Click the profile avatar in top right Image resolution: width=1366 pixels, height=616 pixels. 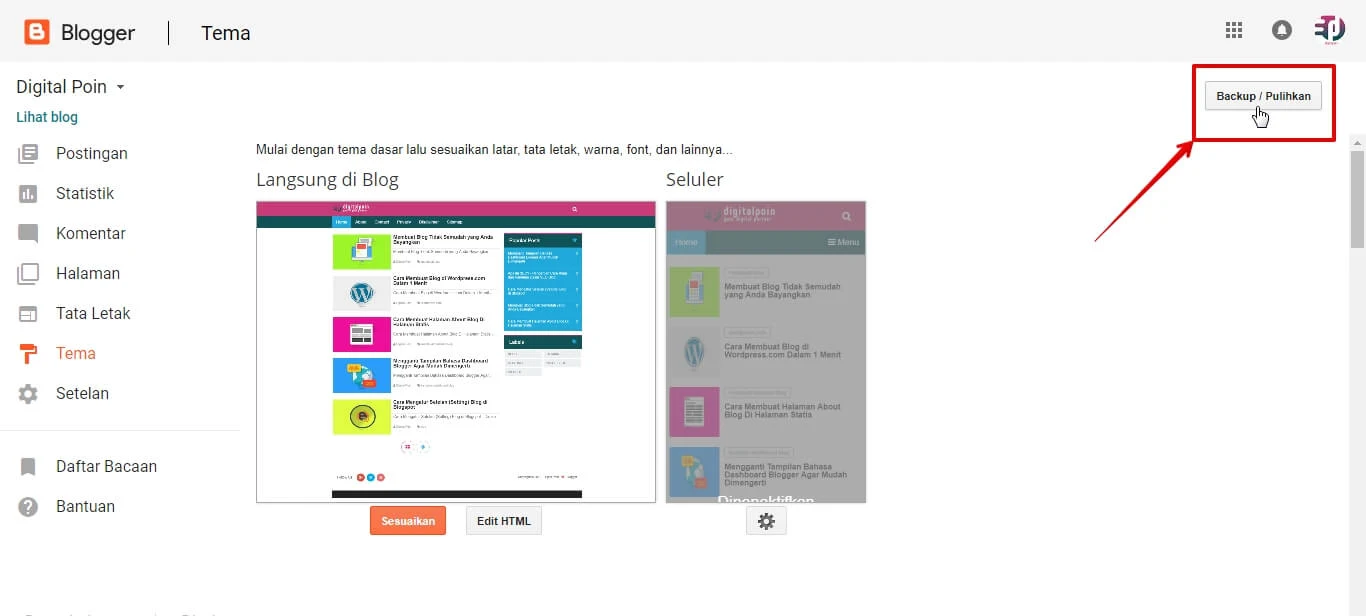point(1329,30)
